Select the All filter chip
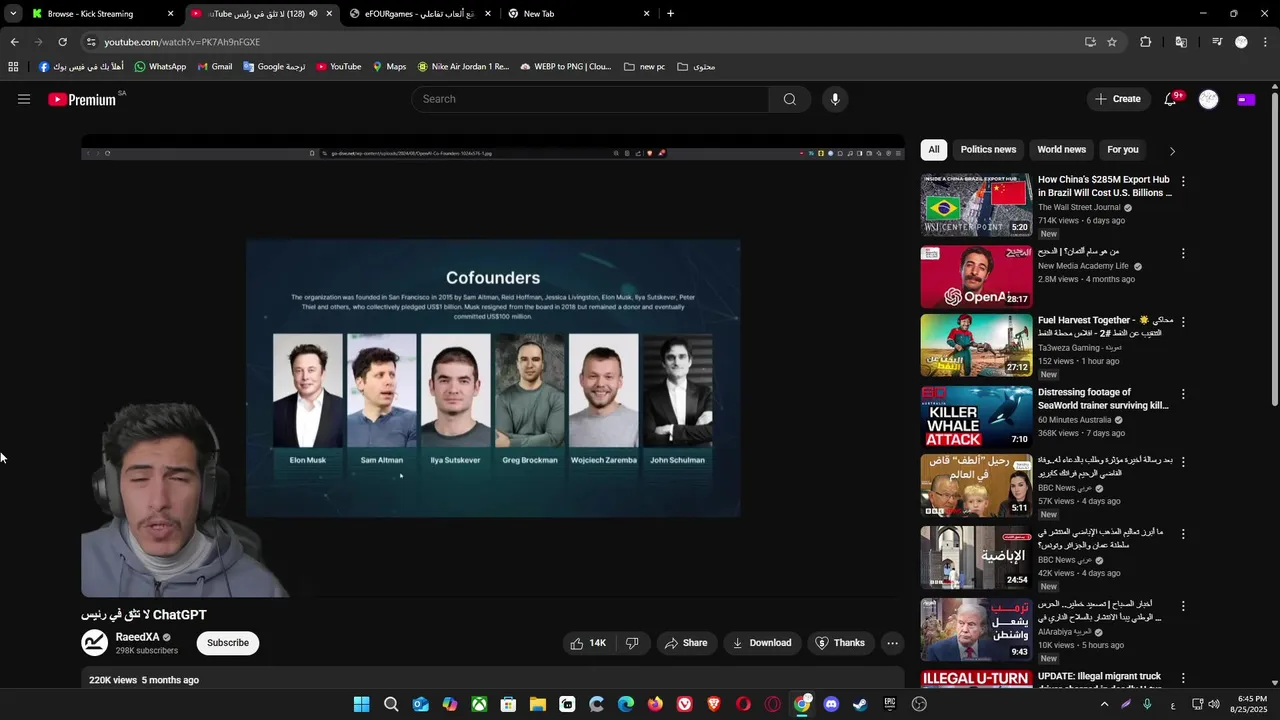Viewport: 1280px width, 720px height. (933, 150)
